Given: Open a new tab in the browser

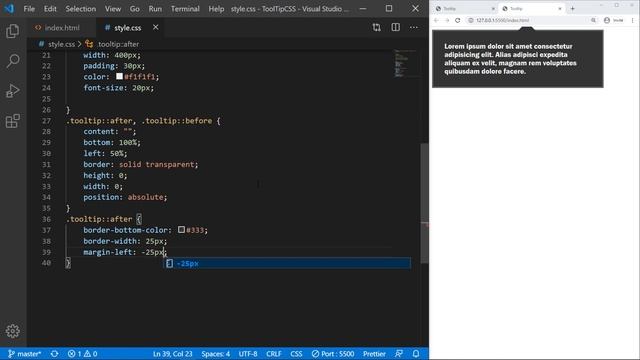Looking at the screenshot, I should tap(572, 9).
